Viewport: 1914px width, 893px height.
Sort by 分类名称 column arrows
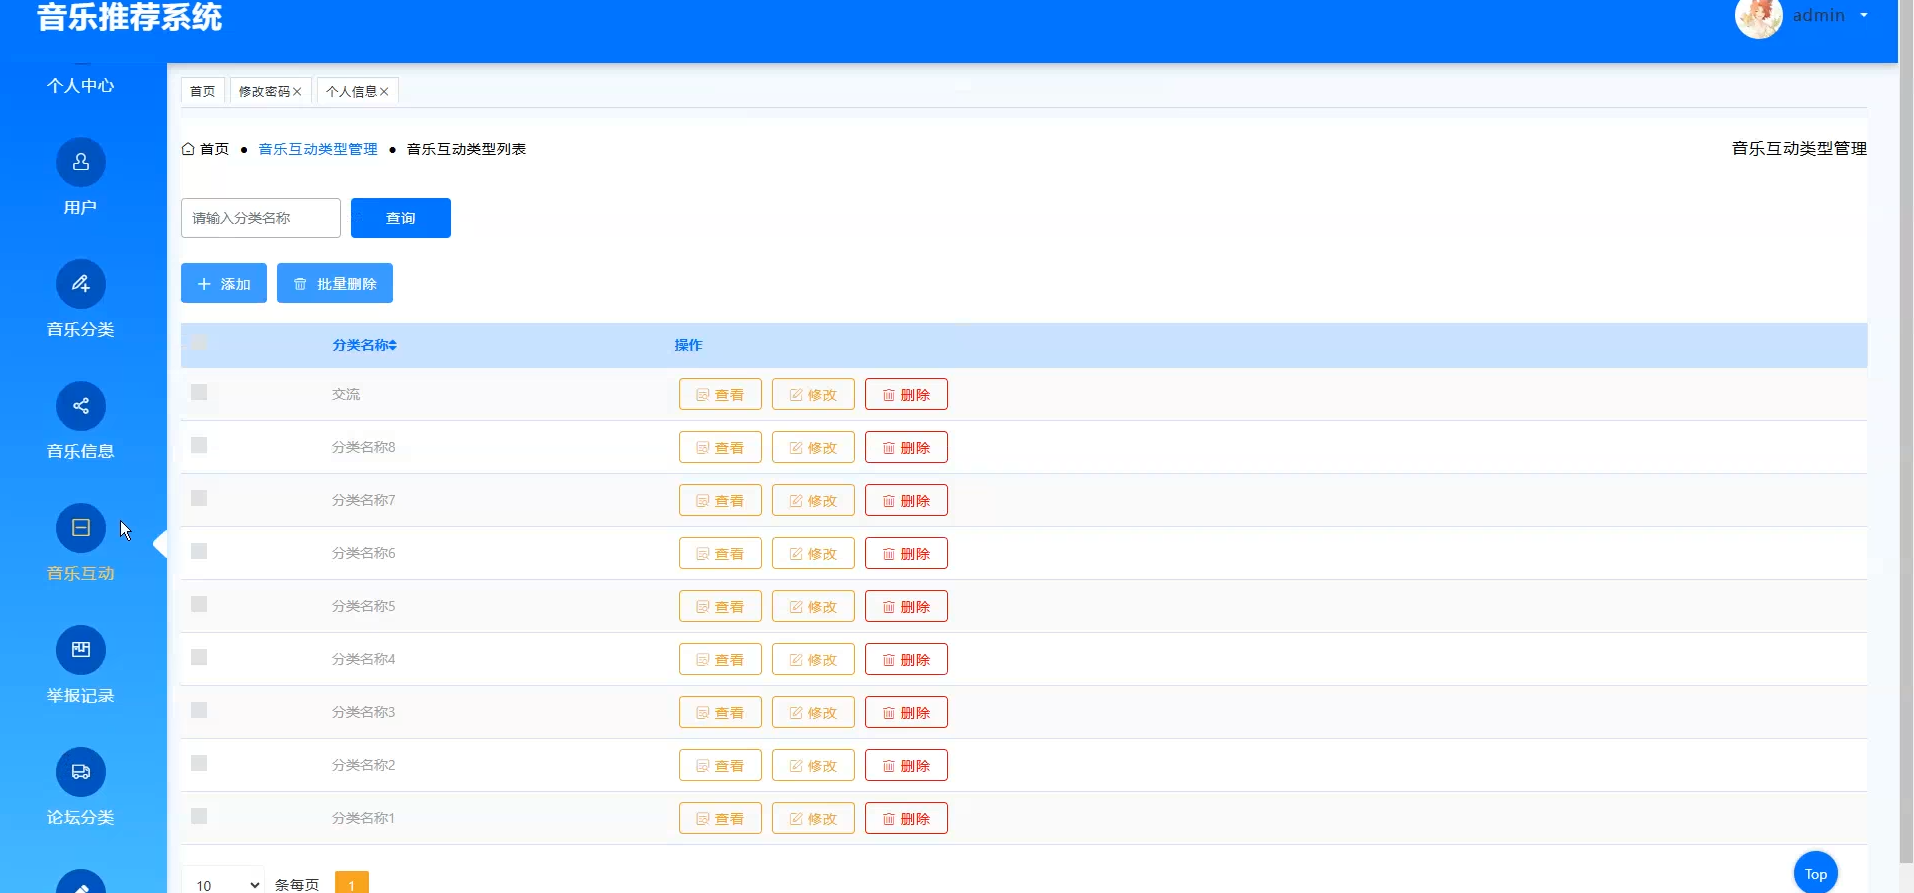tap(393, 345)
